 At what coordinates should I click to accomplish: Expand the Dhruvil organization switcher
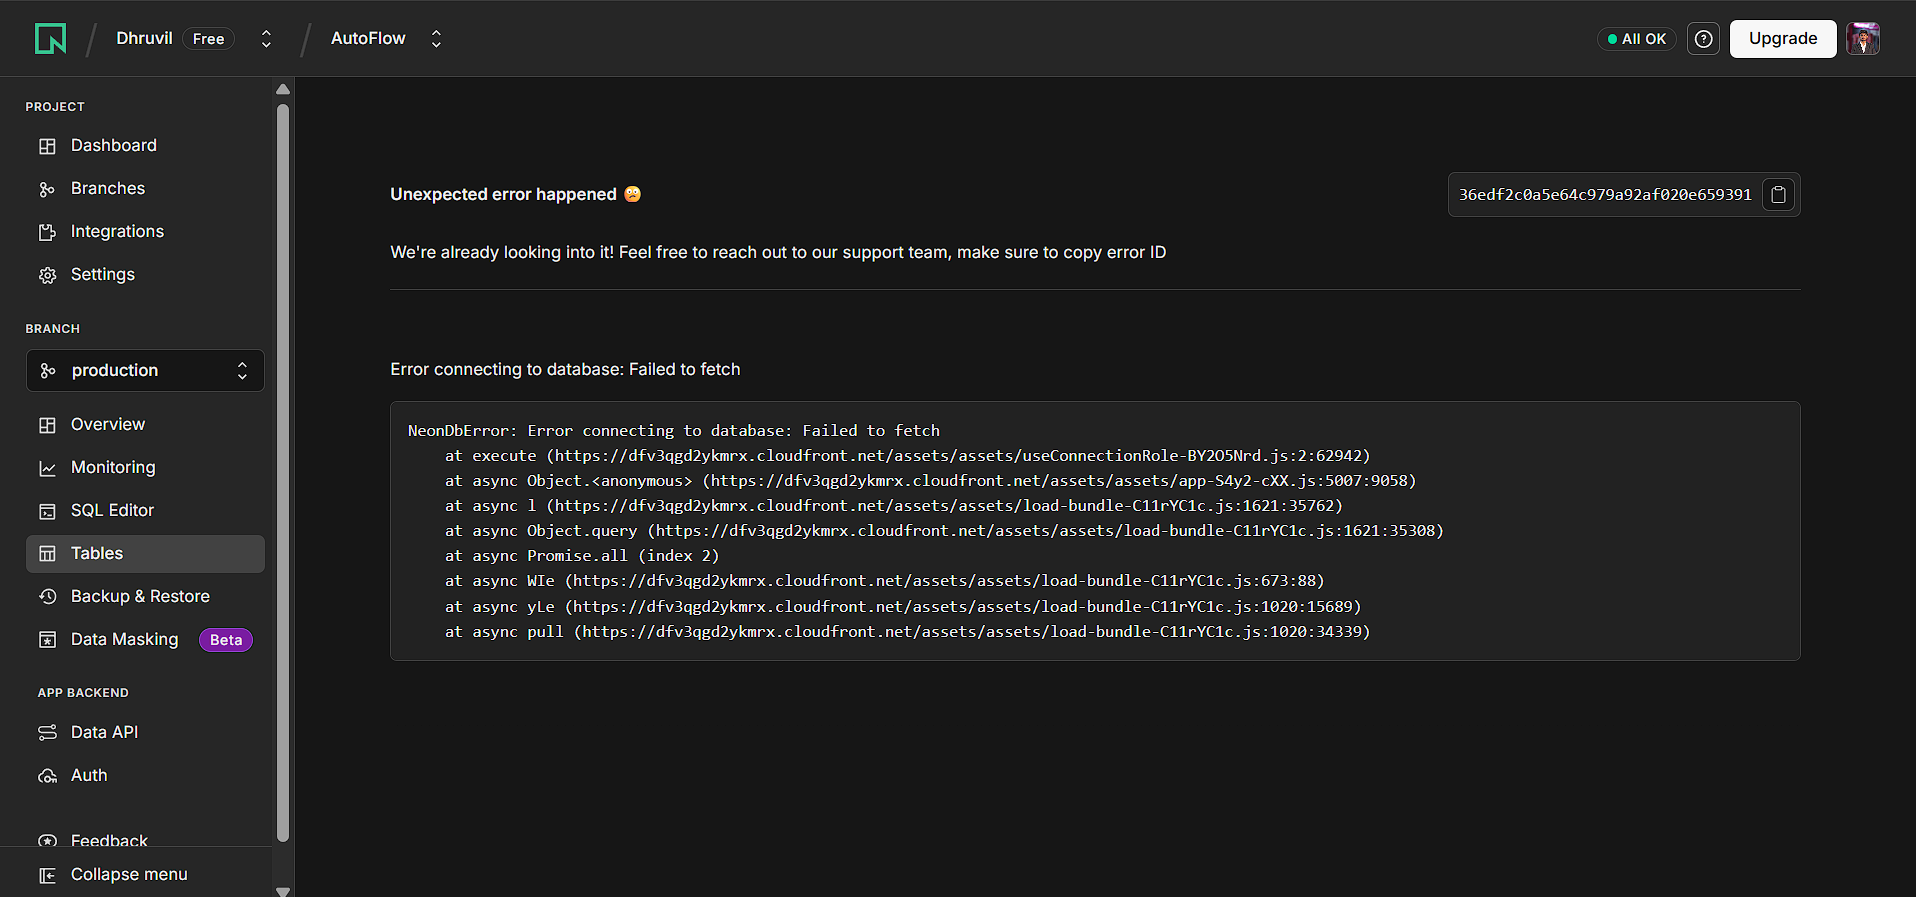(x=266, y=39)
